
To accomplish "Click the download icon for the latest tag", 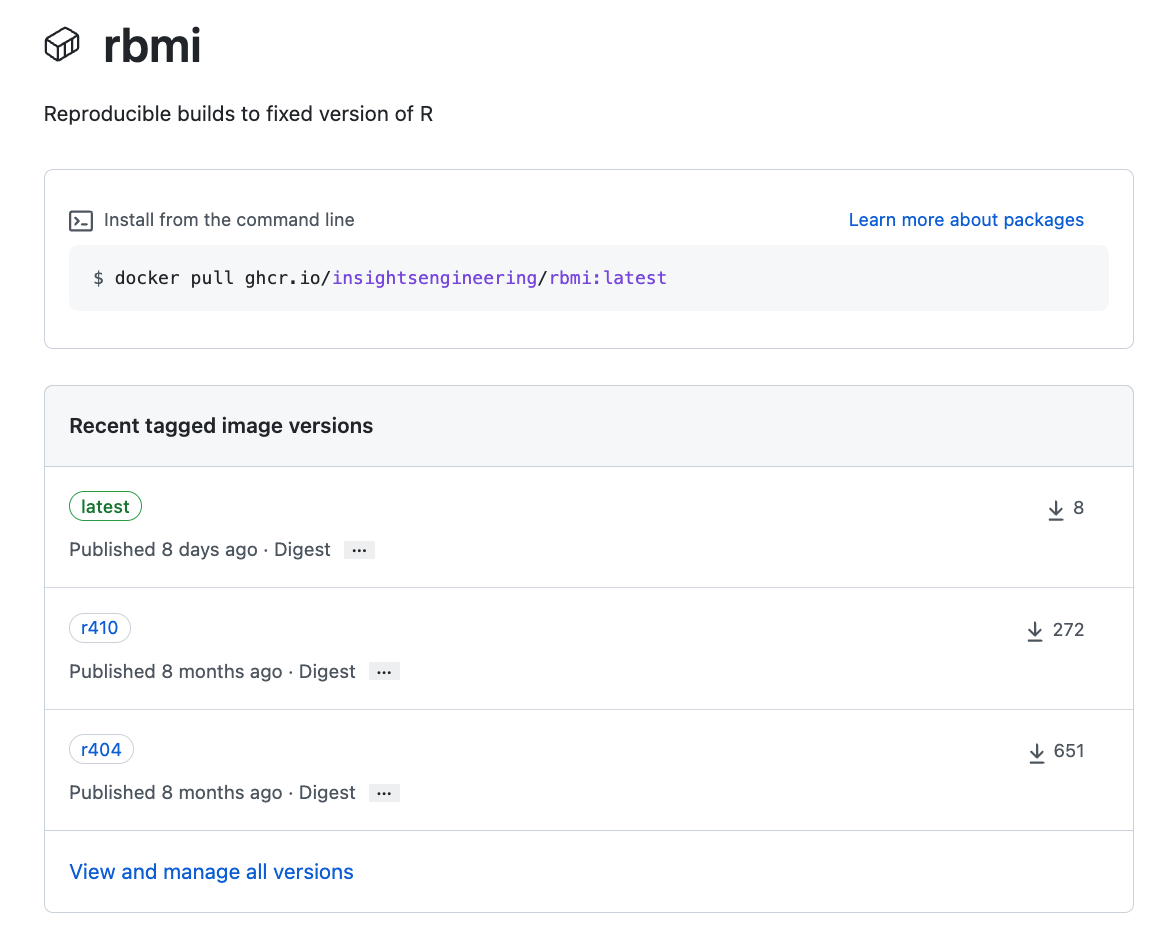I will pyautogui.click(x=1055, y=510).
